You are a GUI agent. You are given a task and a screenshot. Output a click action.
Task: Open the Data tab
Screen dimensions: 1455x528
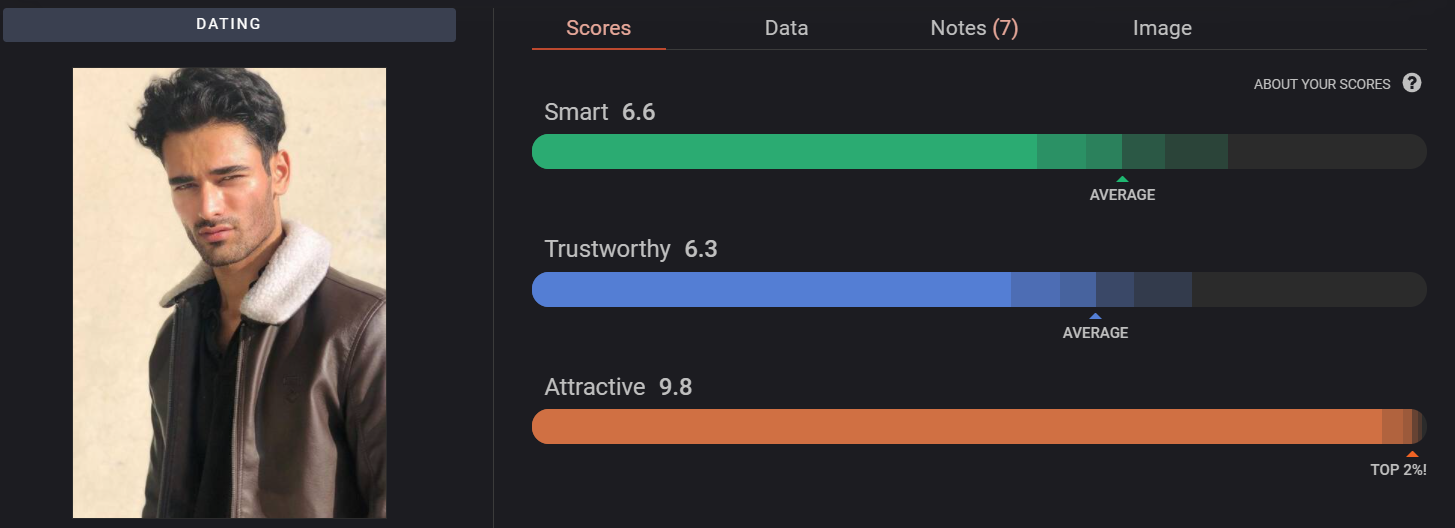[x=786, y=28]
